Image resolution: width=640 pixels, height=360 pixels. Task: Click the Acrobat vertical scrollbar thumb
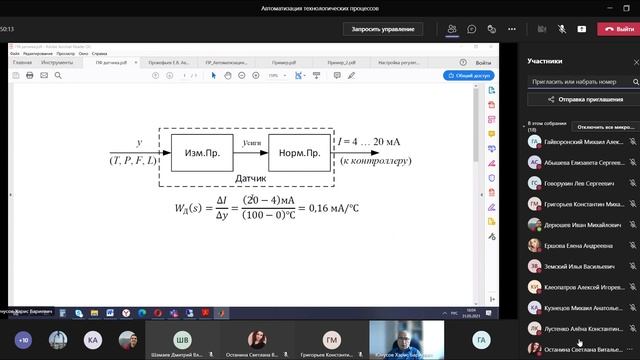[x=476, y=124]
